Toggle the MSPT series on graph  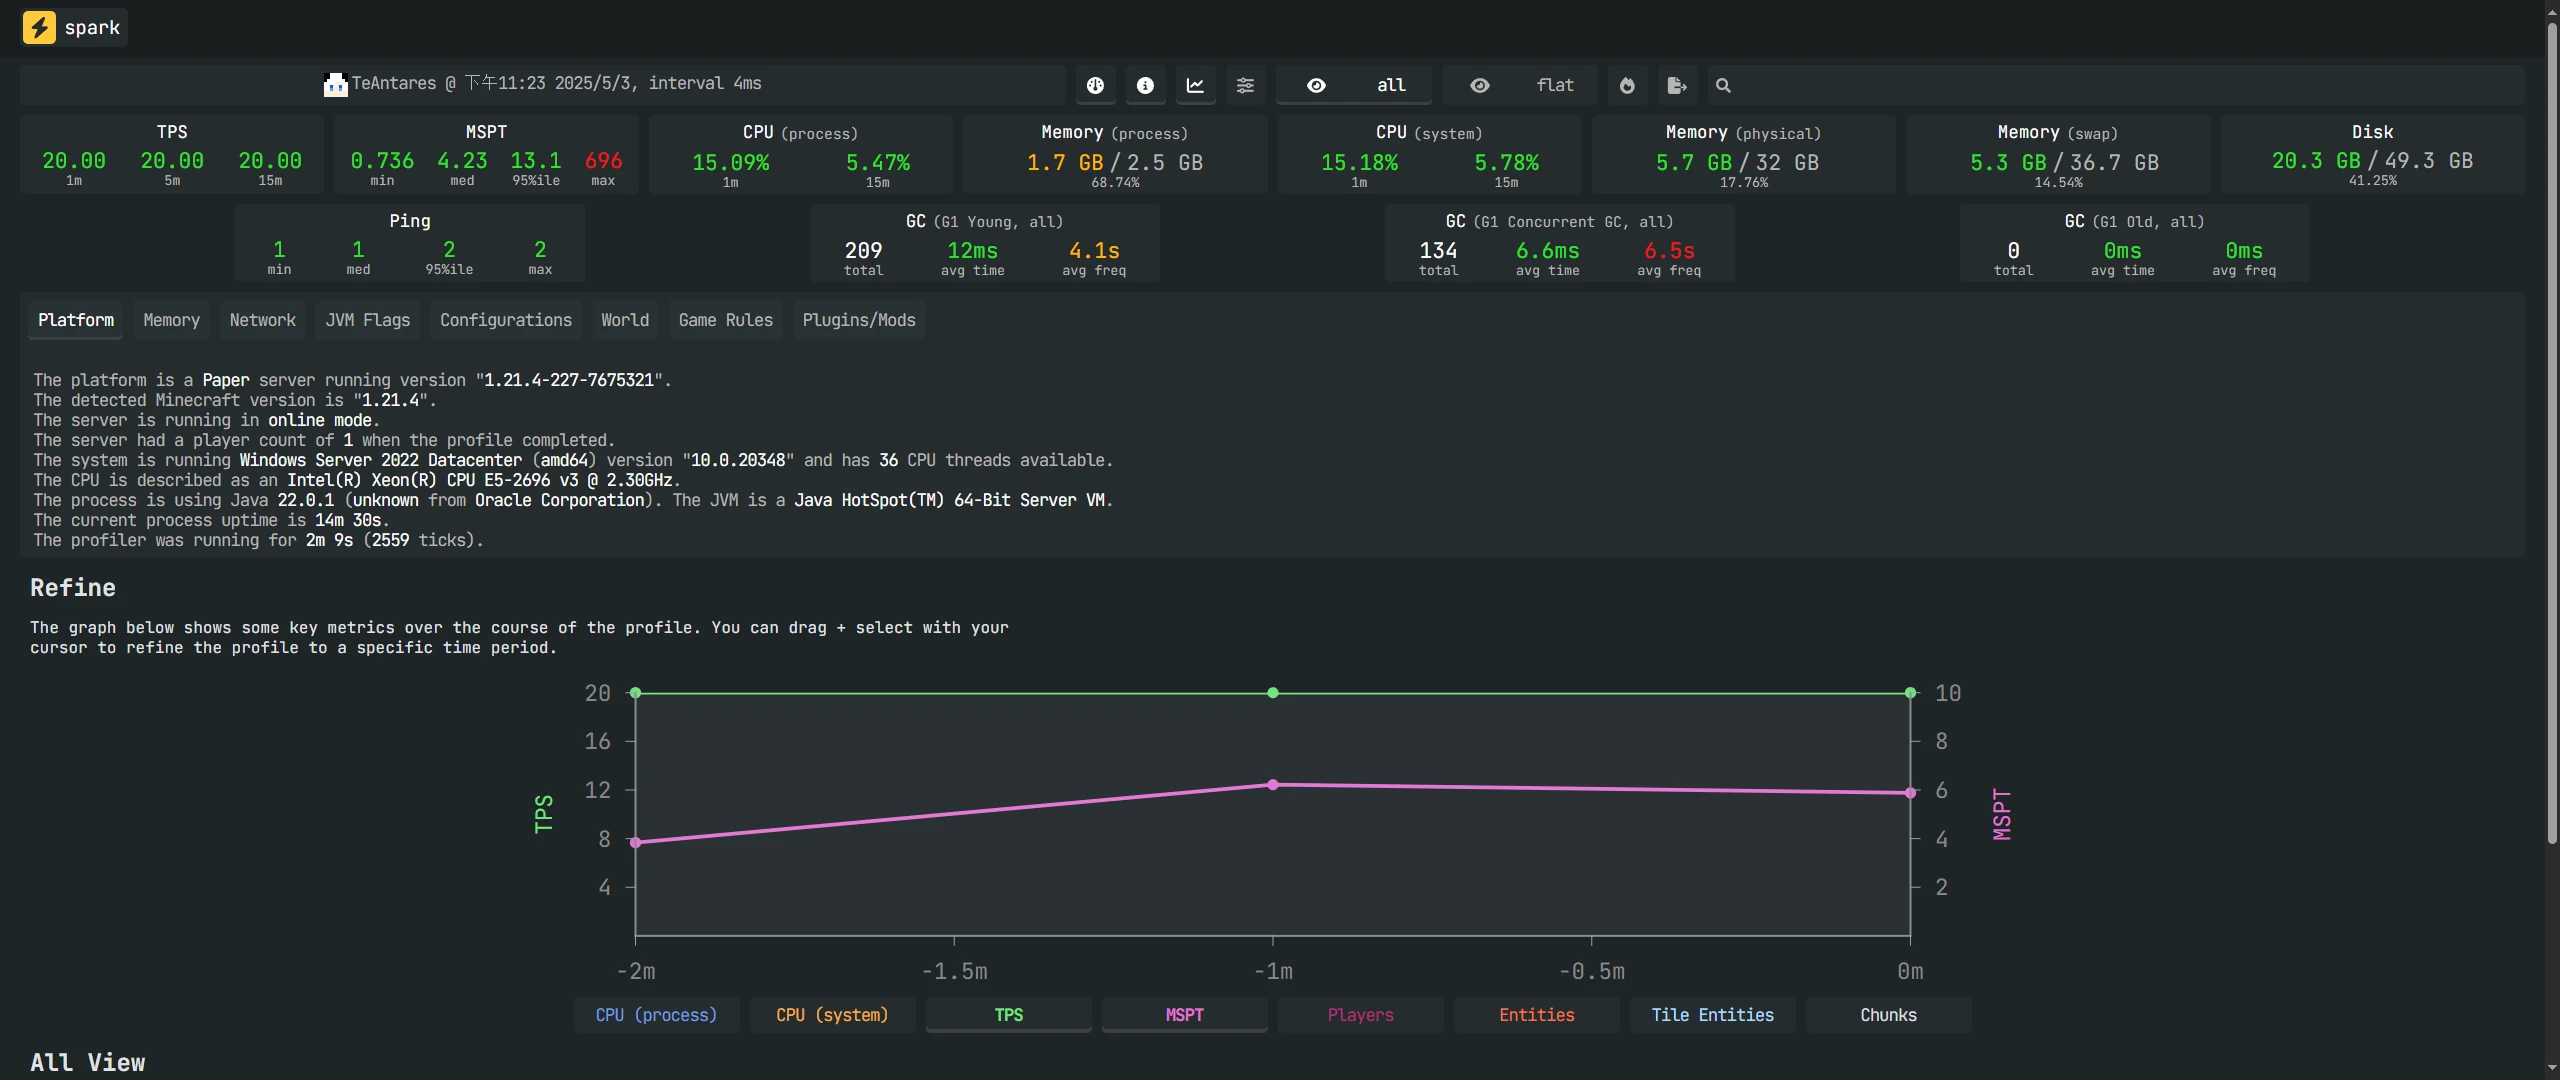[x=1184, y=1015]
